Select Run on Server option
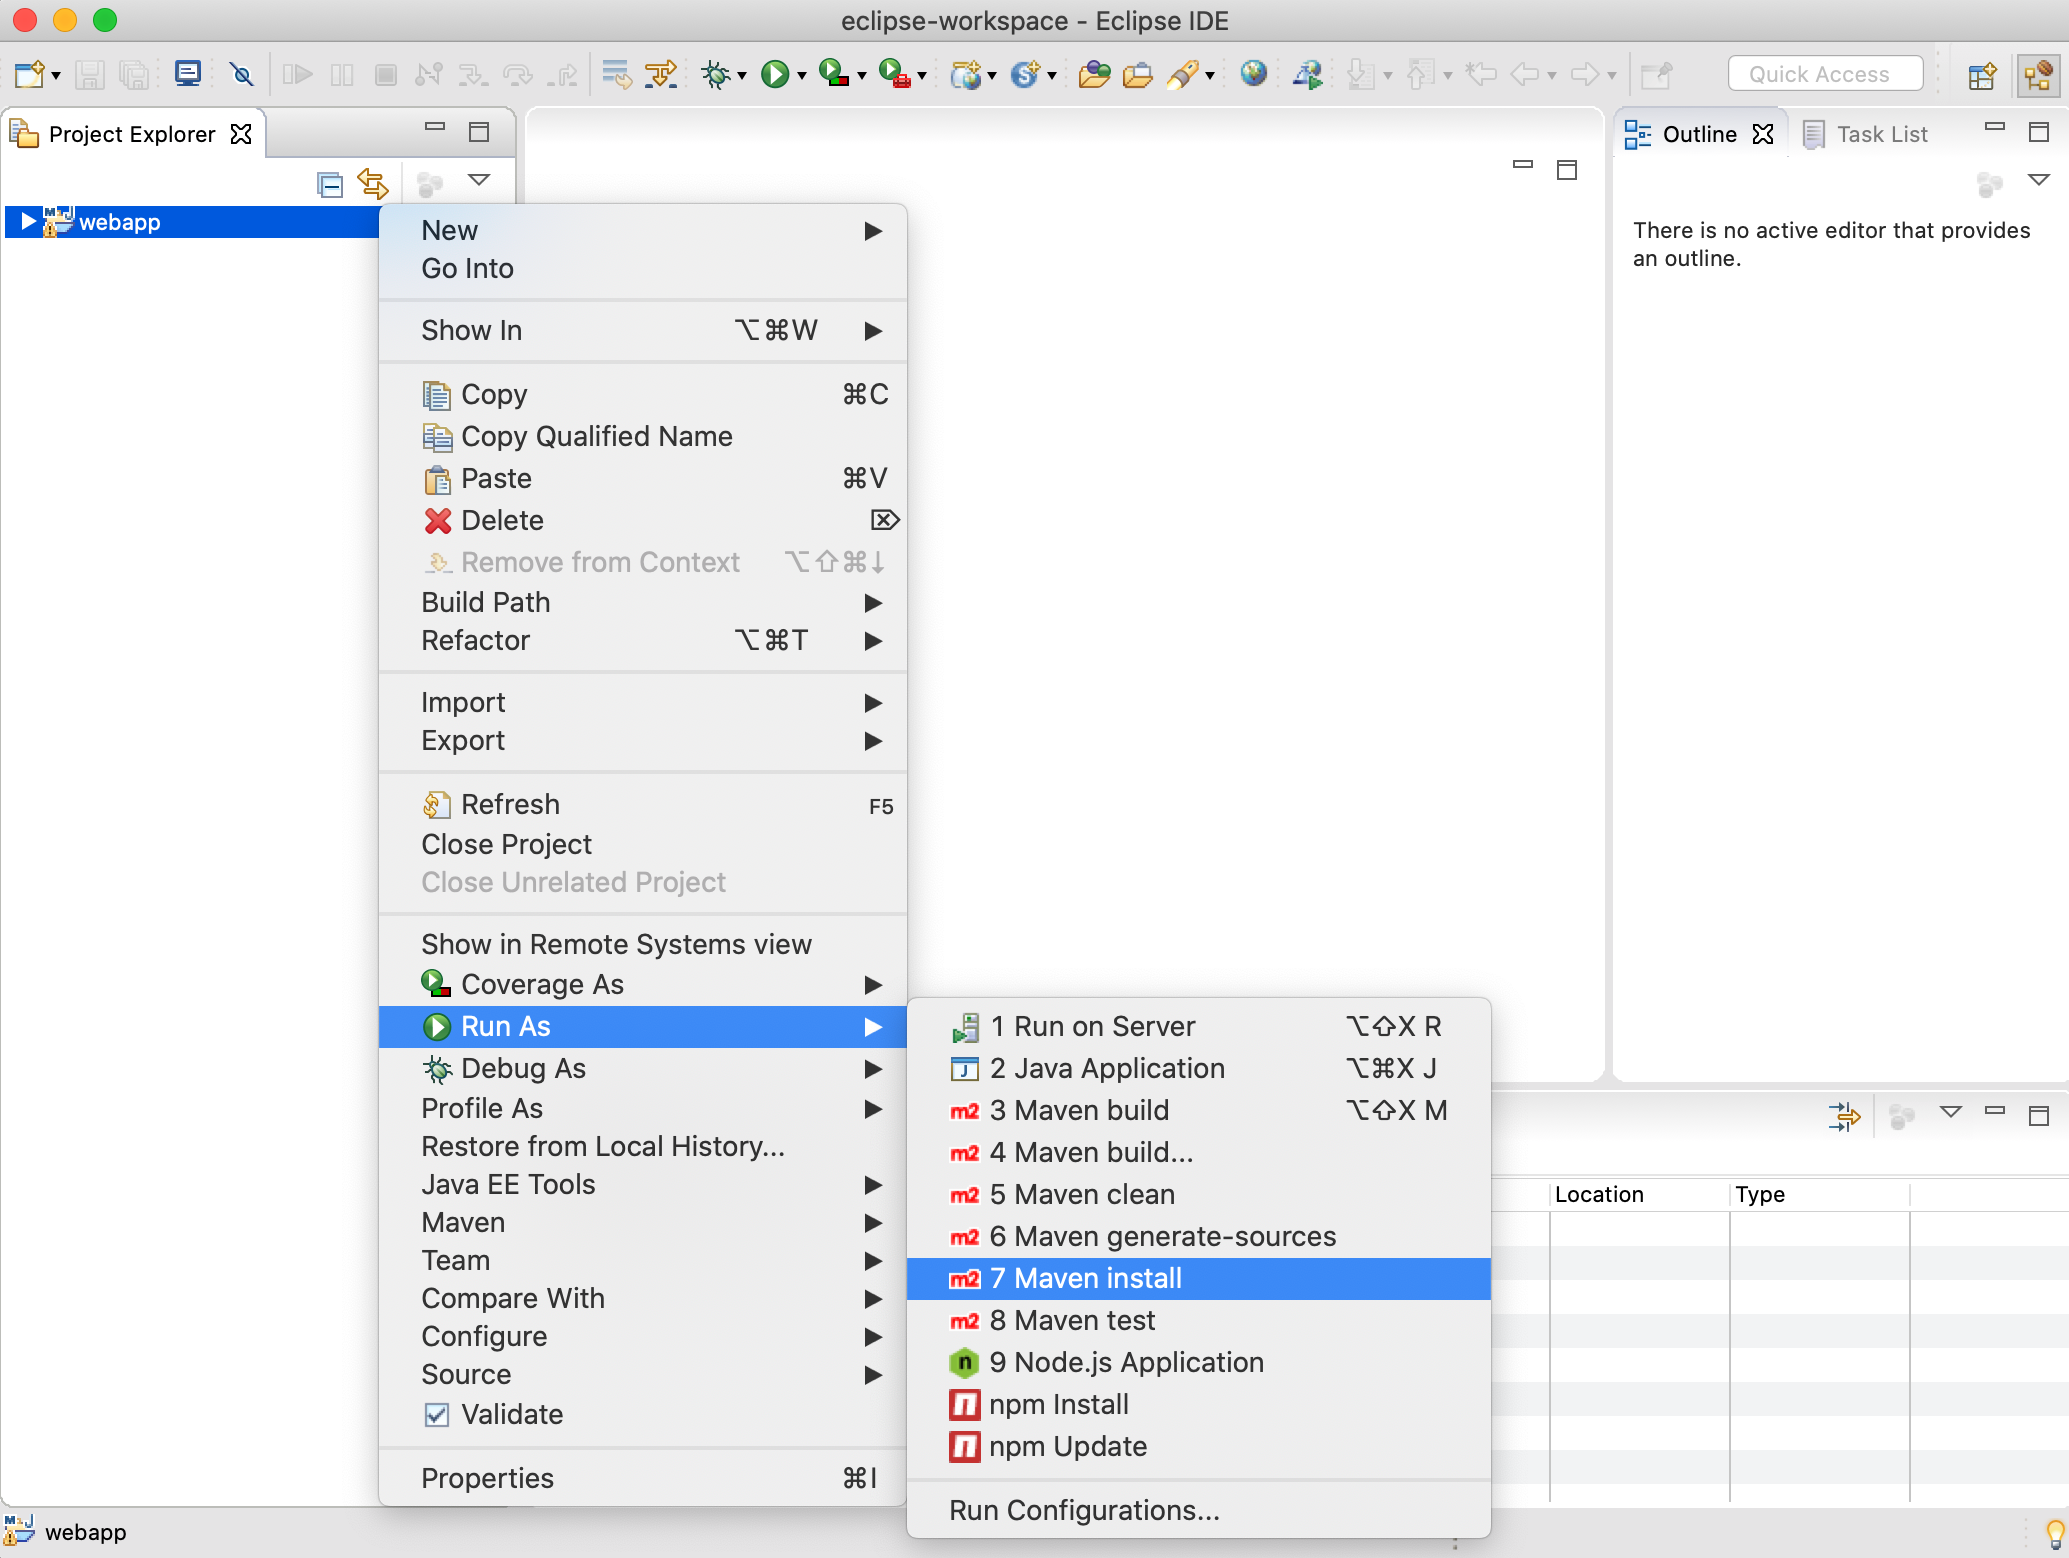 (x=1093, y=1026)
